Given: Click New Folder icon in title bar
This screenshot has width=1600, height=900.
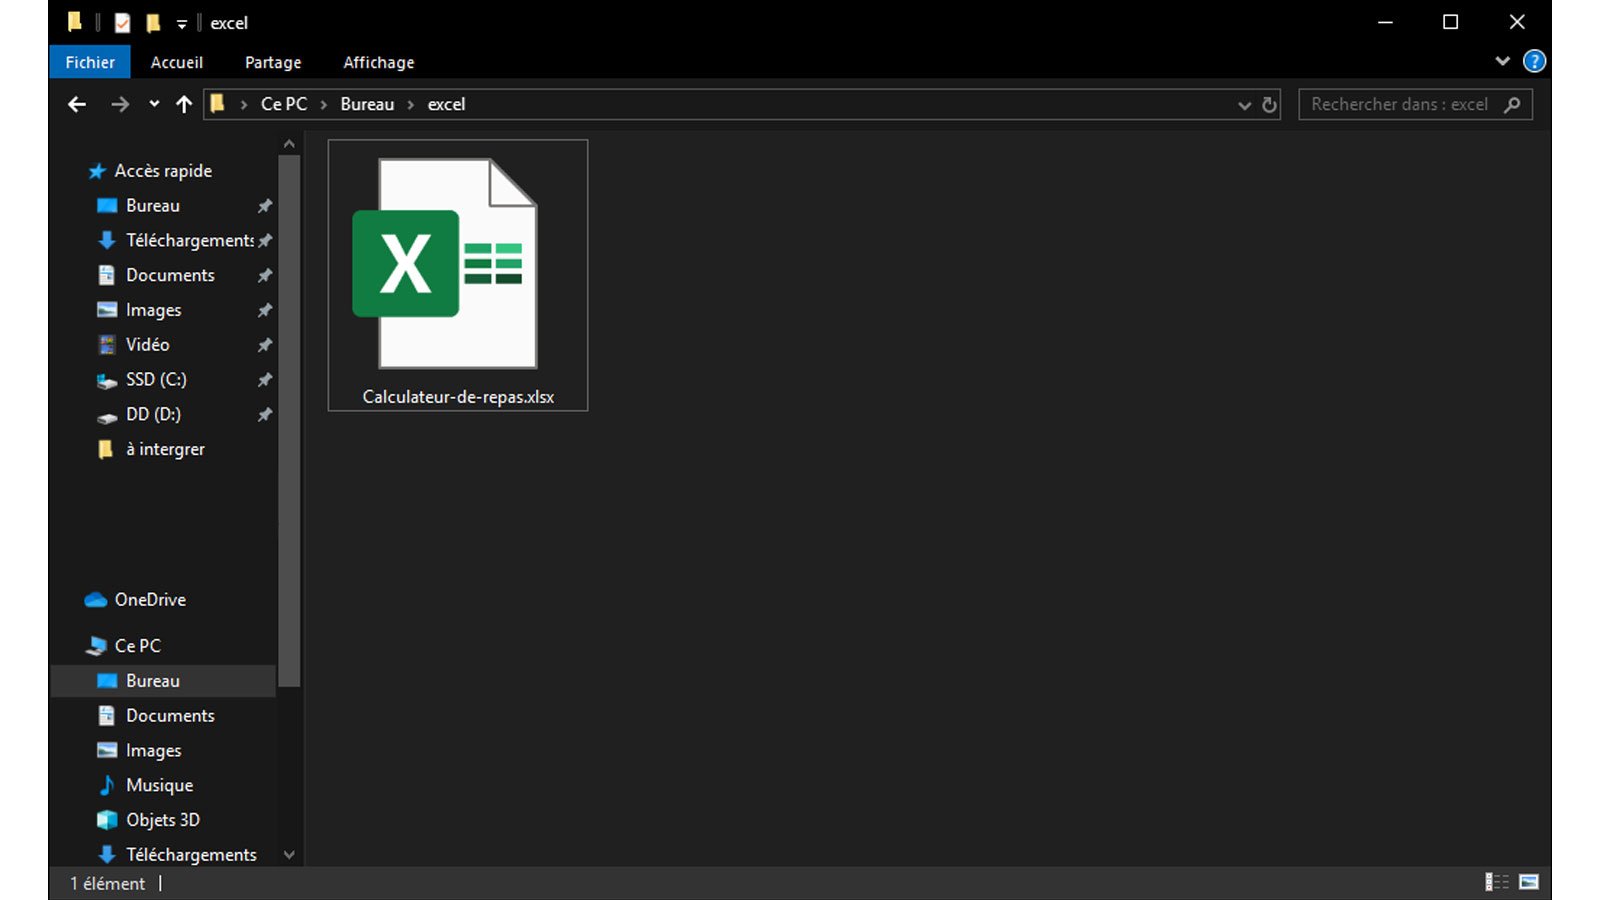Looking at the screenshot, I should click(x=153, y=22).
